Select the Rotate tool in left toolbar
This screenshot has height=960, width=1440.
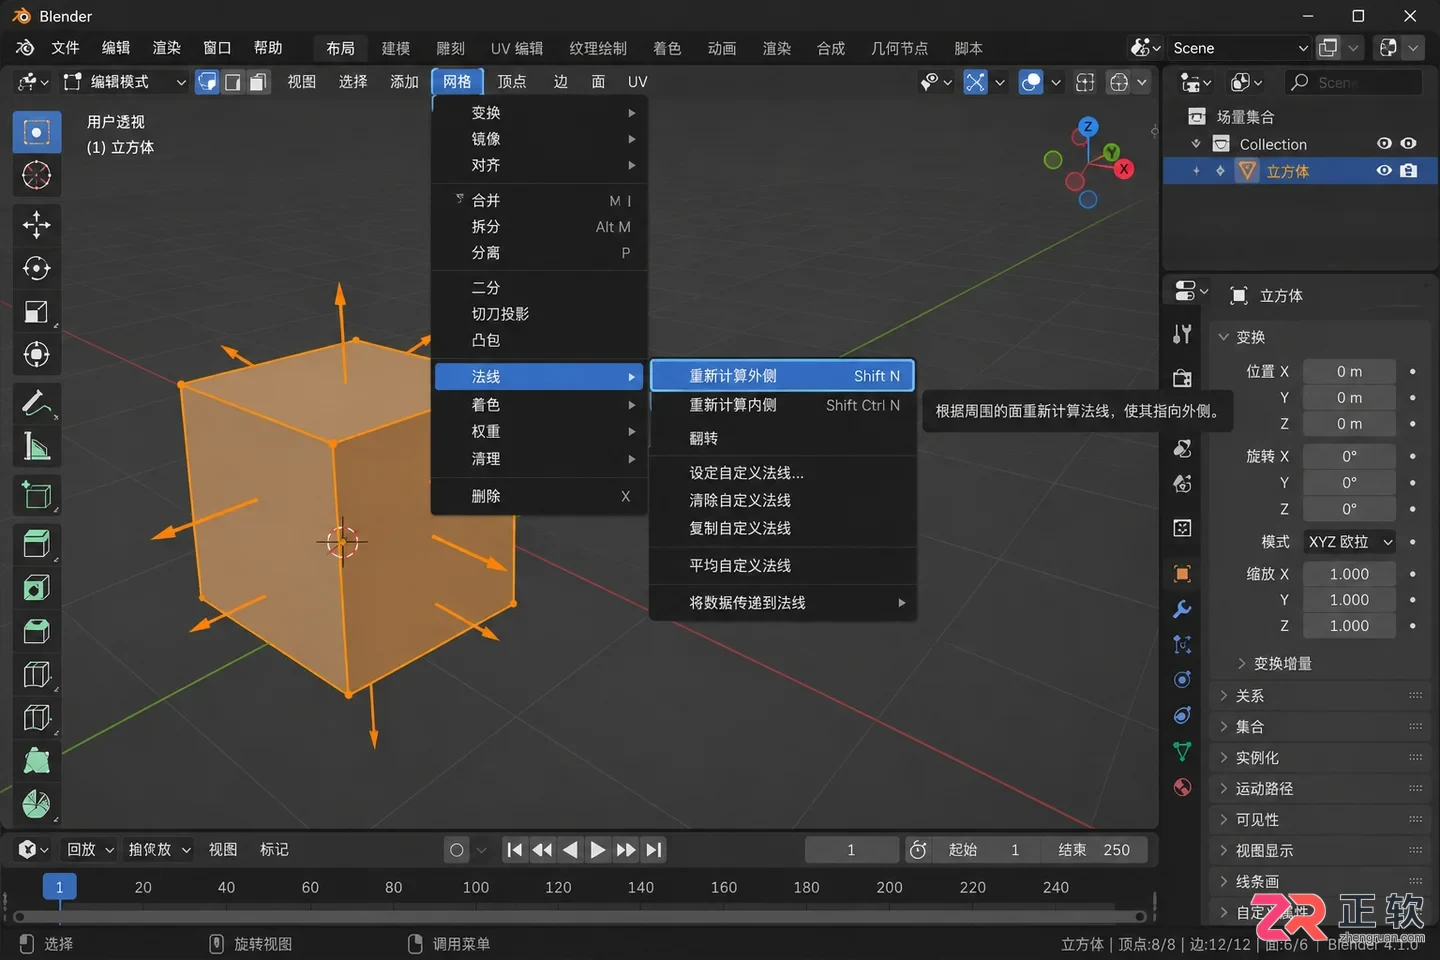(36, 268)
